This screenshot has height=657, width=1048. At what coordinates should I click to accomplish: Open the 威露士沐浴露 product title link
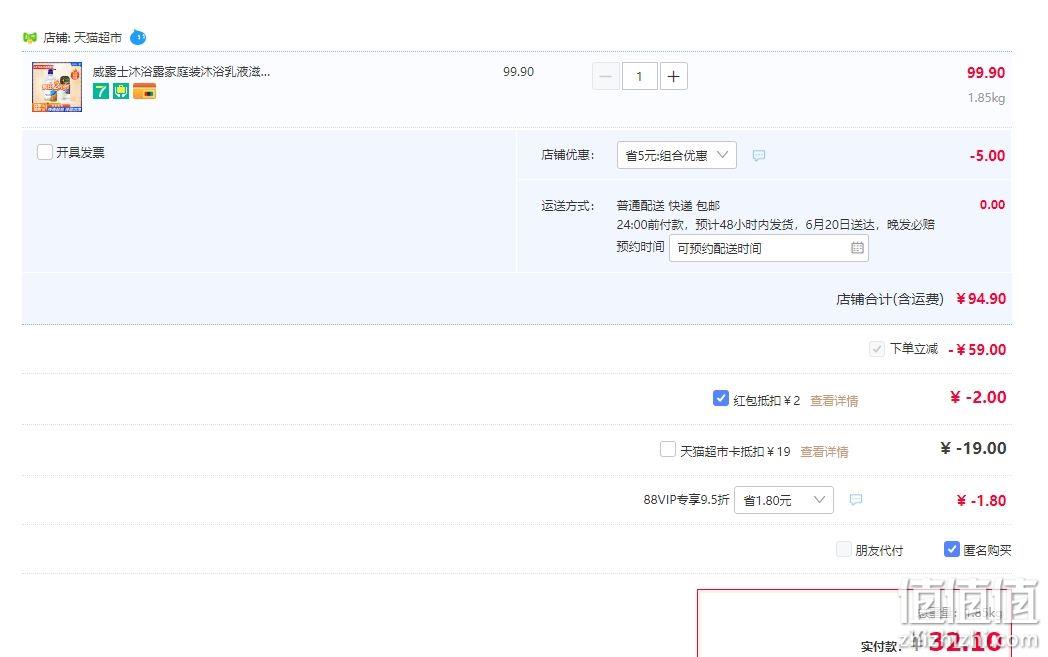(x=181, y=72)
